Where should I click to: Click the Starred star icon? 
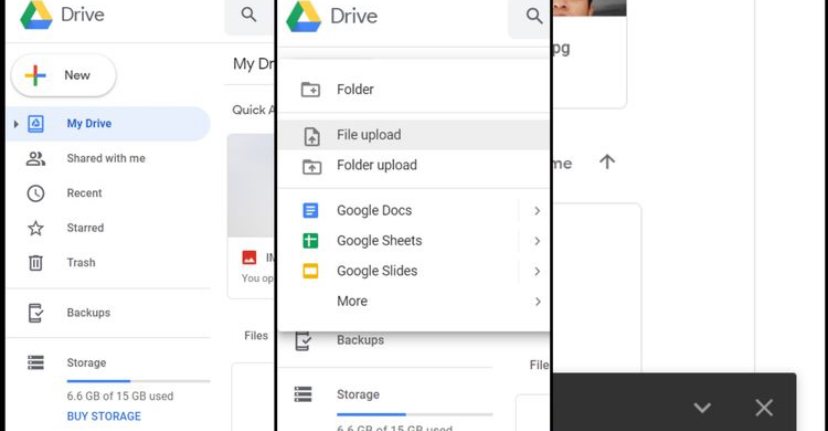coord(35,228)
